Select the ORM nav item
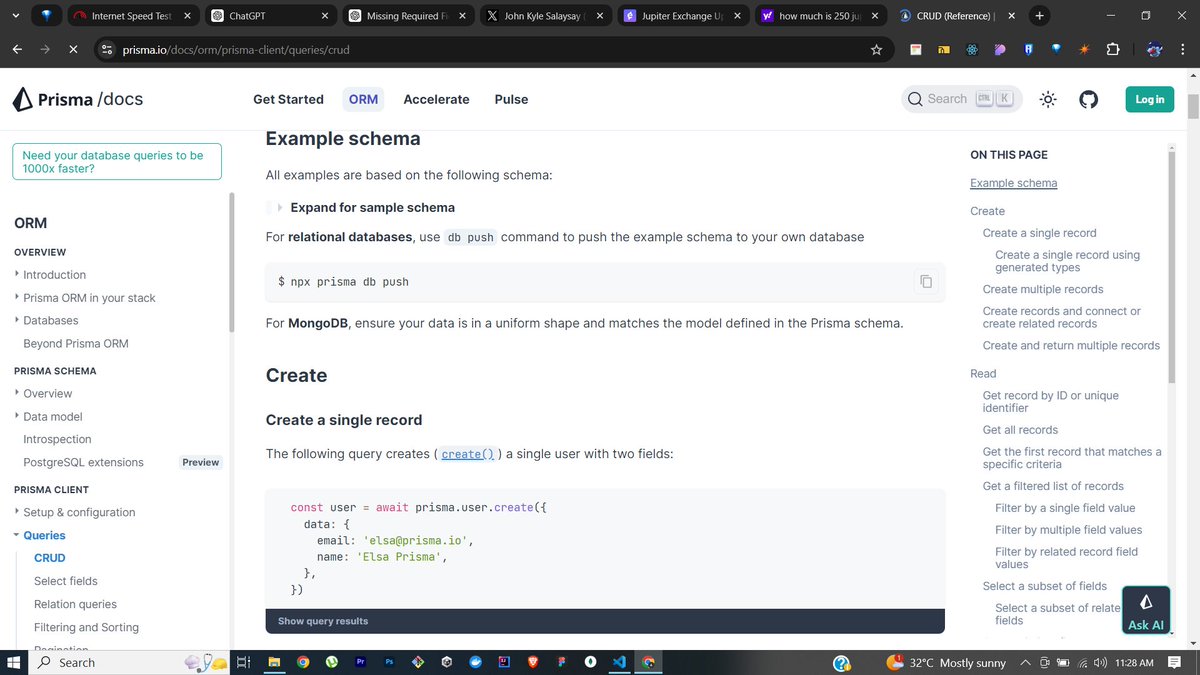Viewport: 1200px width, 675px height. 363,99
